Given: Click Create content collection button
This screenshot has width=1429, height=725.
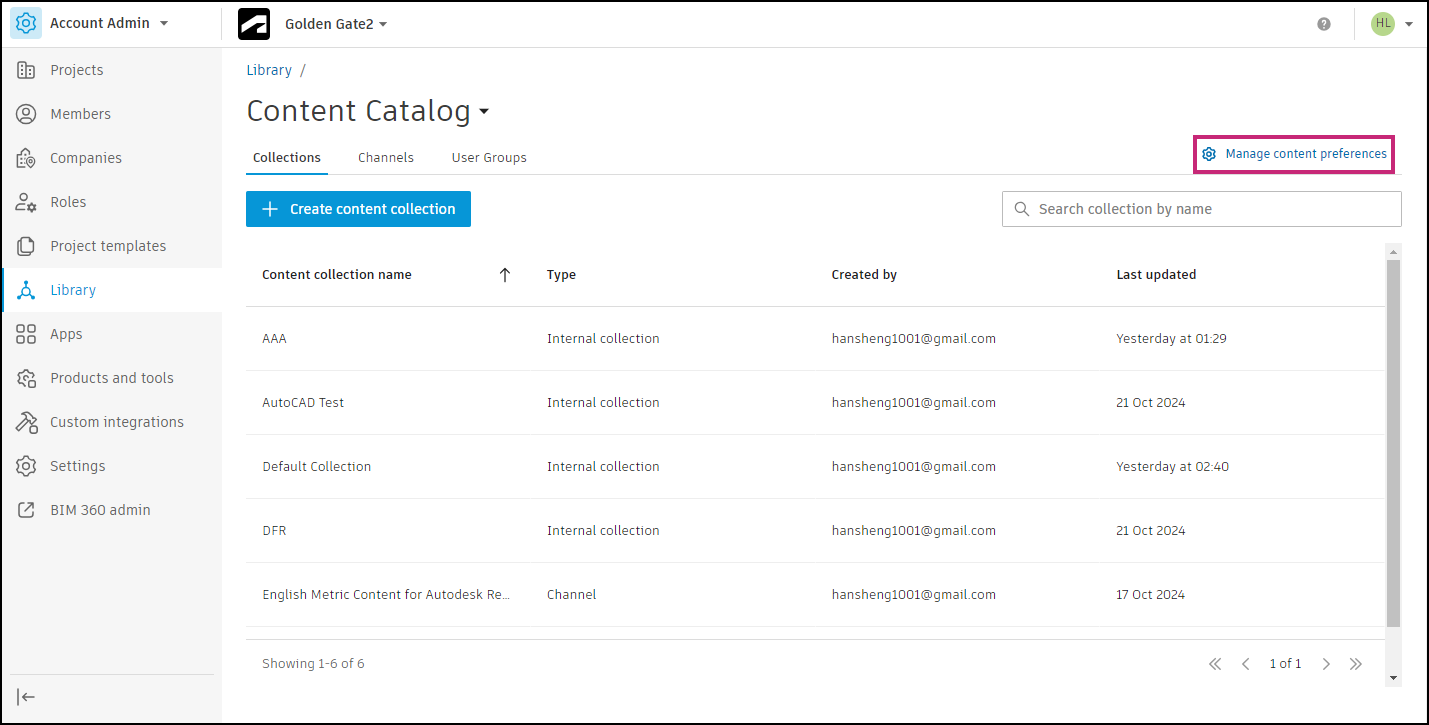Looking at the screenshot, I should (358, 209).
